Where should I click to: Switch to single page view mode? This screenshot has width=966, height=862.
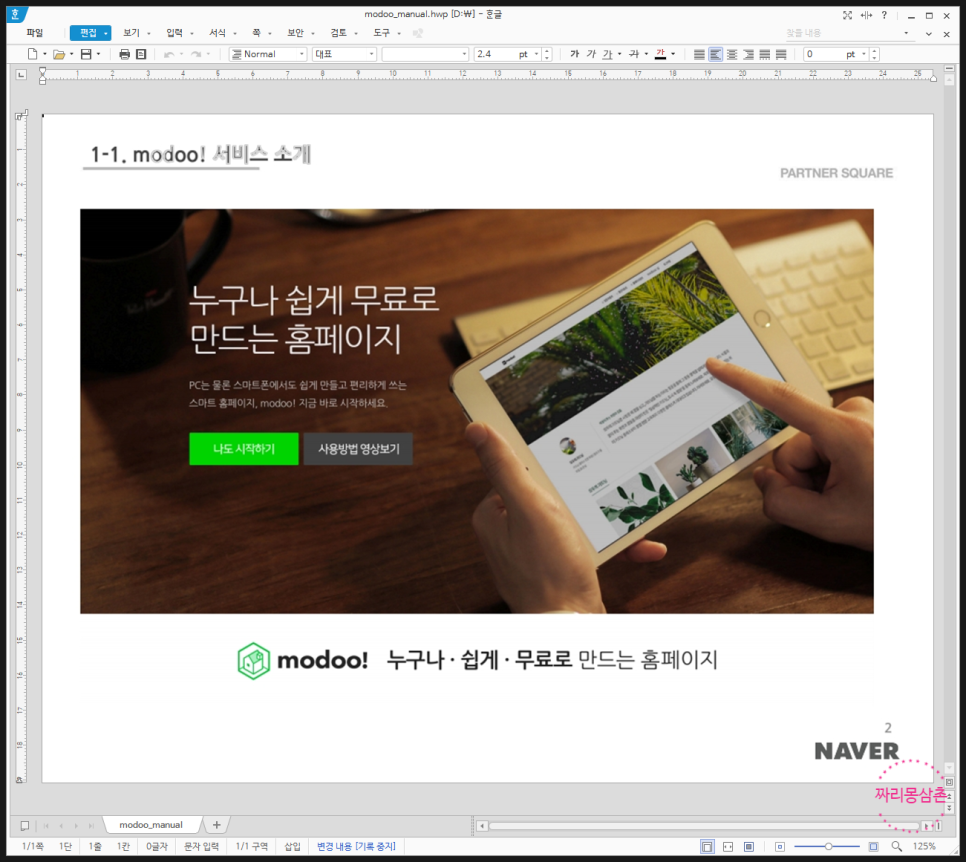[707, 847]
